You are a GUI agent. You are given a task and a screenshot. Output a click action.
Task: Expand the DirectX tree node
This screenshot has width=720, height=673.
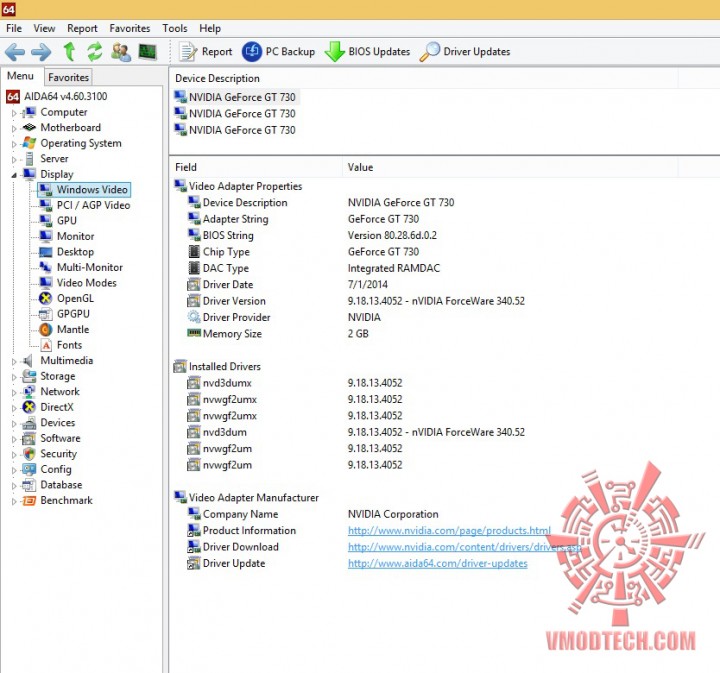[14, 408]
